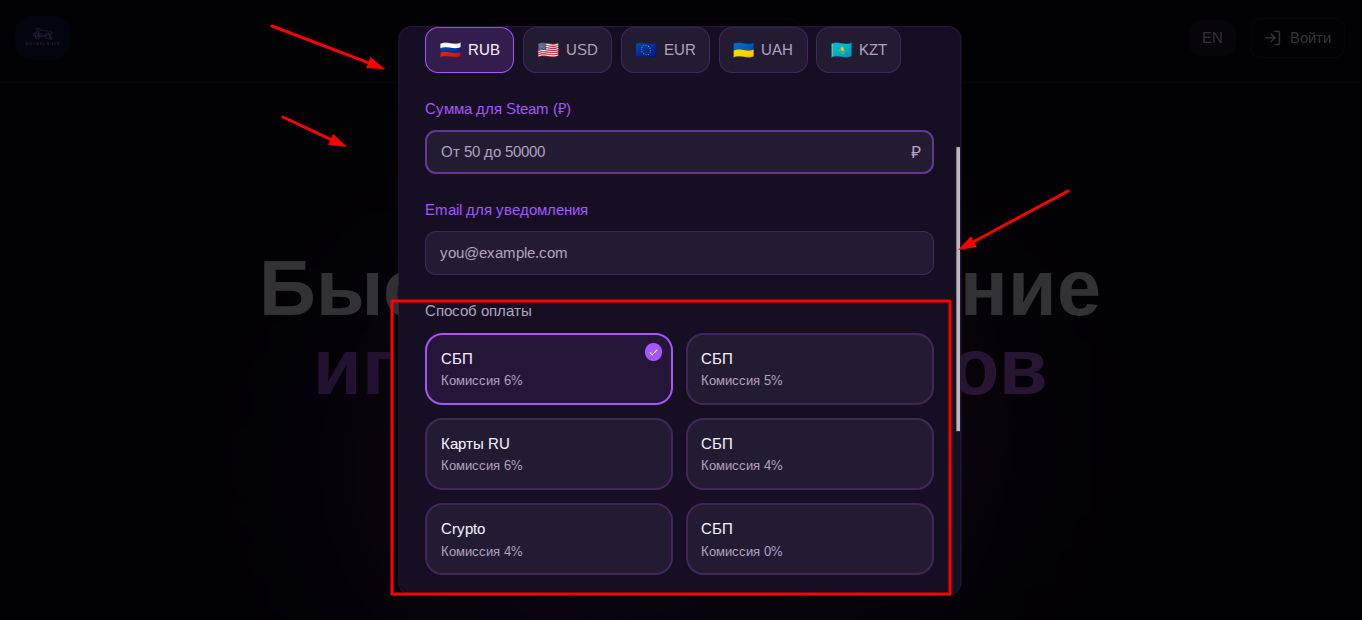Click the modal's vertical scrollbar
The image size is (1362, 620).
click(x=958, y=290)
